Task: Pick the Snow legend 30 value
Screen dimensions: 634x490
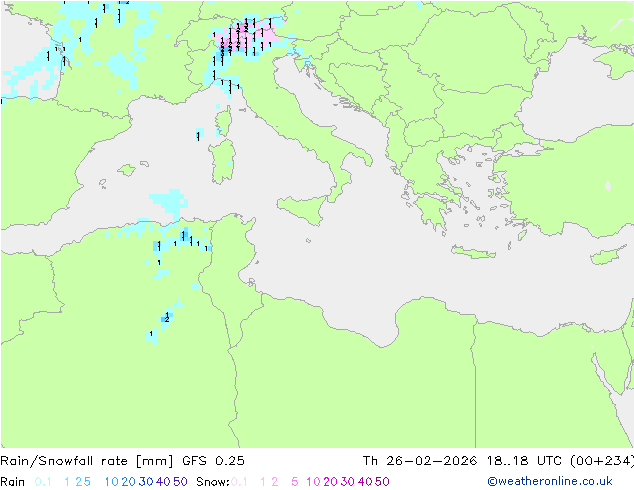Action: 348,482
